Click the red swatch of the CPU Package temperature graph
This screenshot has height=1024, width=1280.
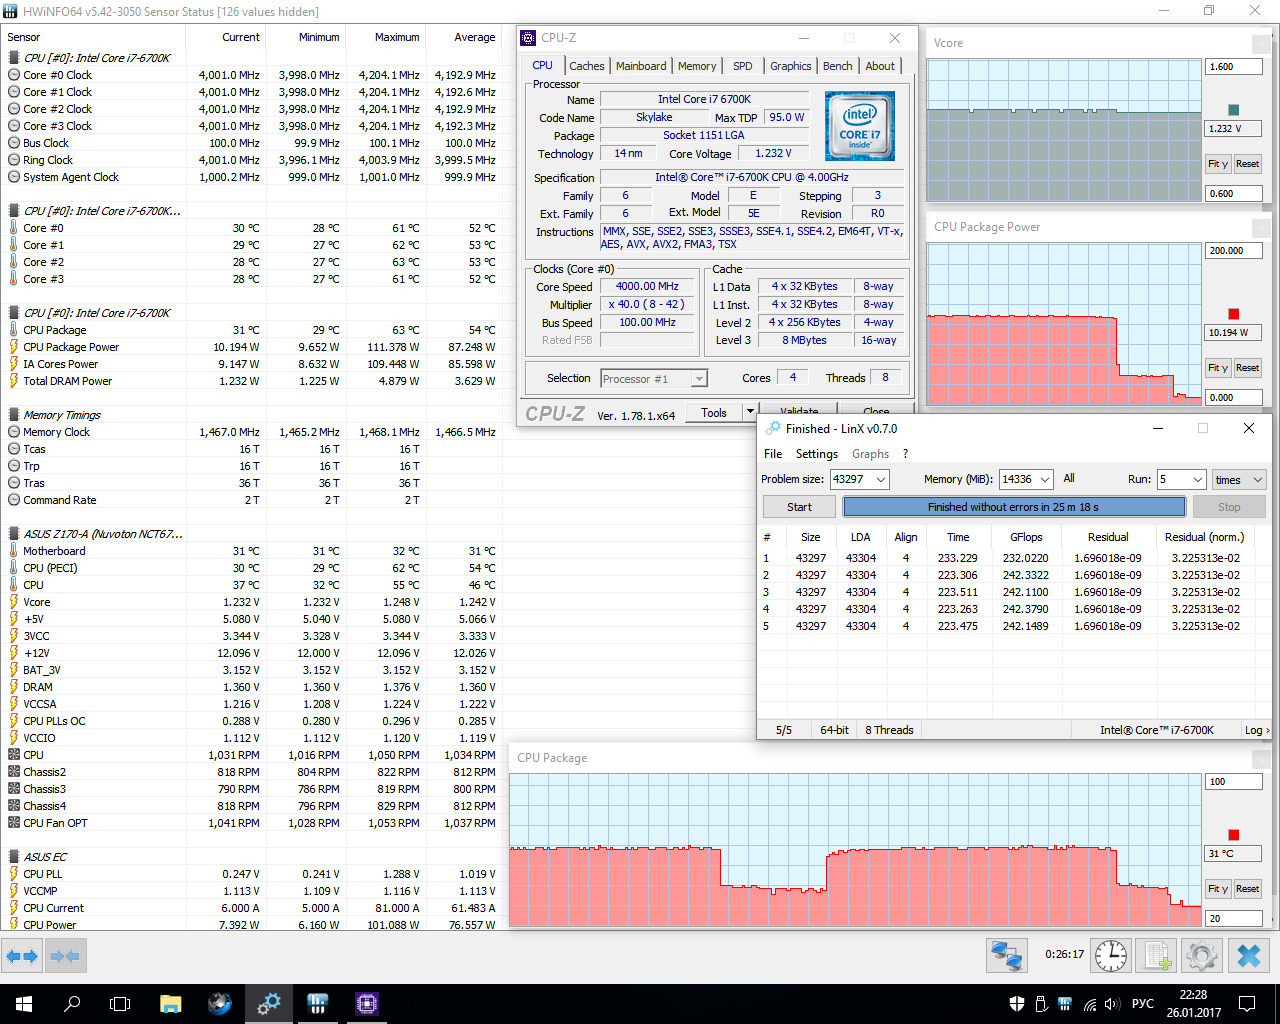pos(1233,835)
